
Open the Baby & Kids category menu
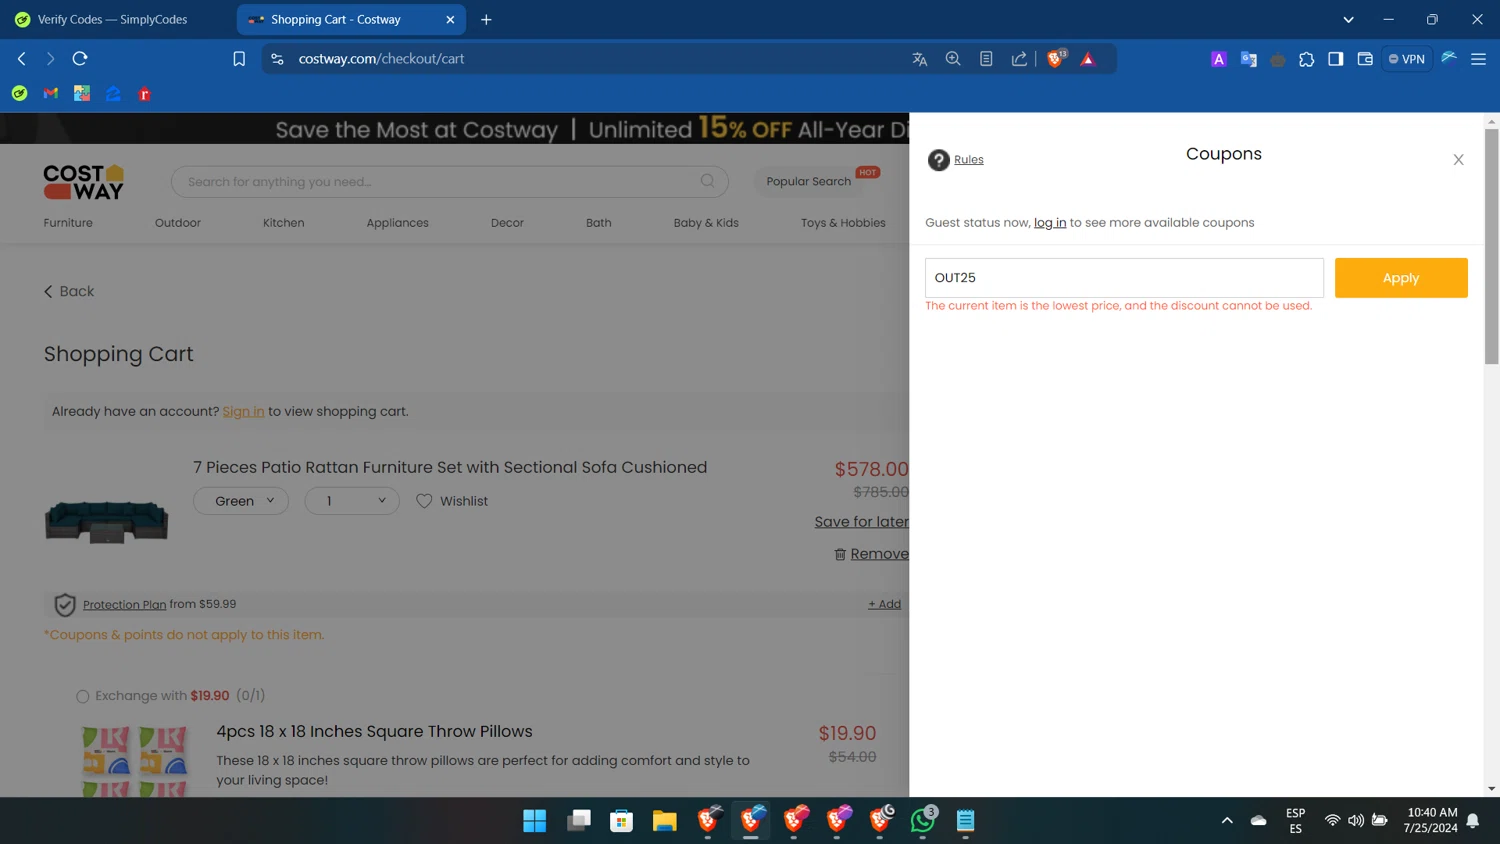706,223
